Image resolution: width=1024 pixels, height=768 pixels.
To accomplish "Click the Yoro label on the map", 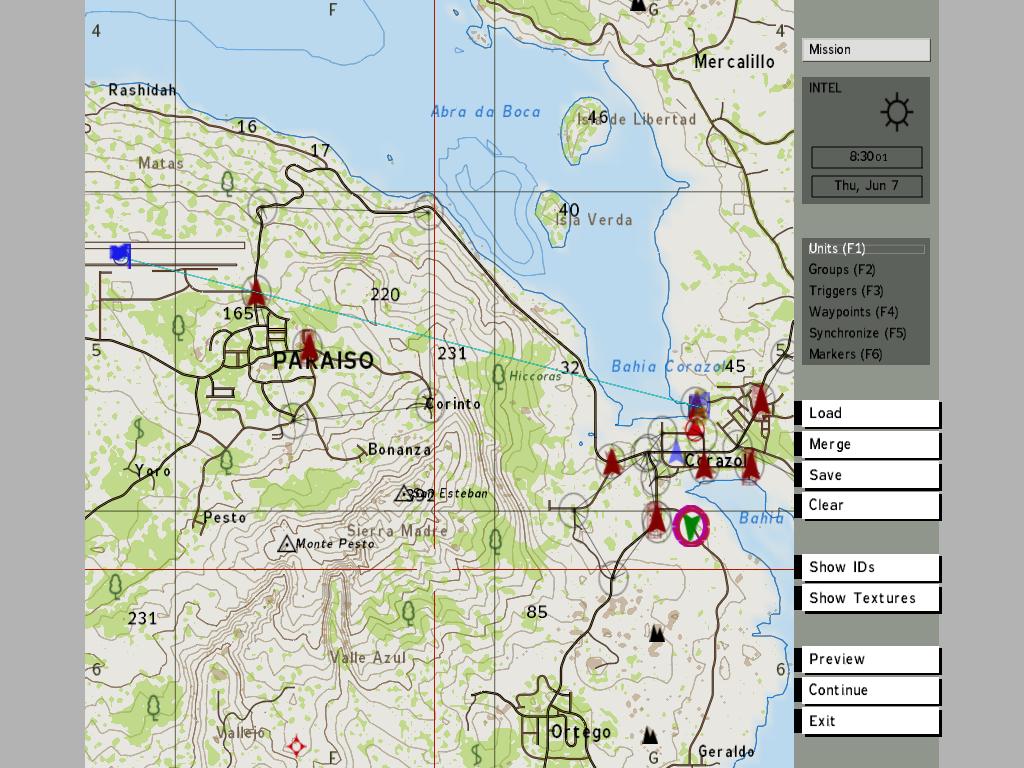I will pos(153,471).
